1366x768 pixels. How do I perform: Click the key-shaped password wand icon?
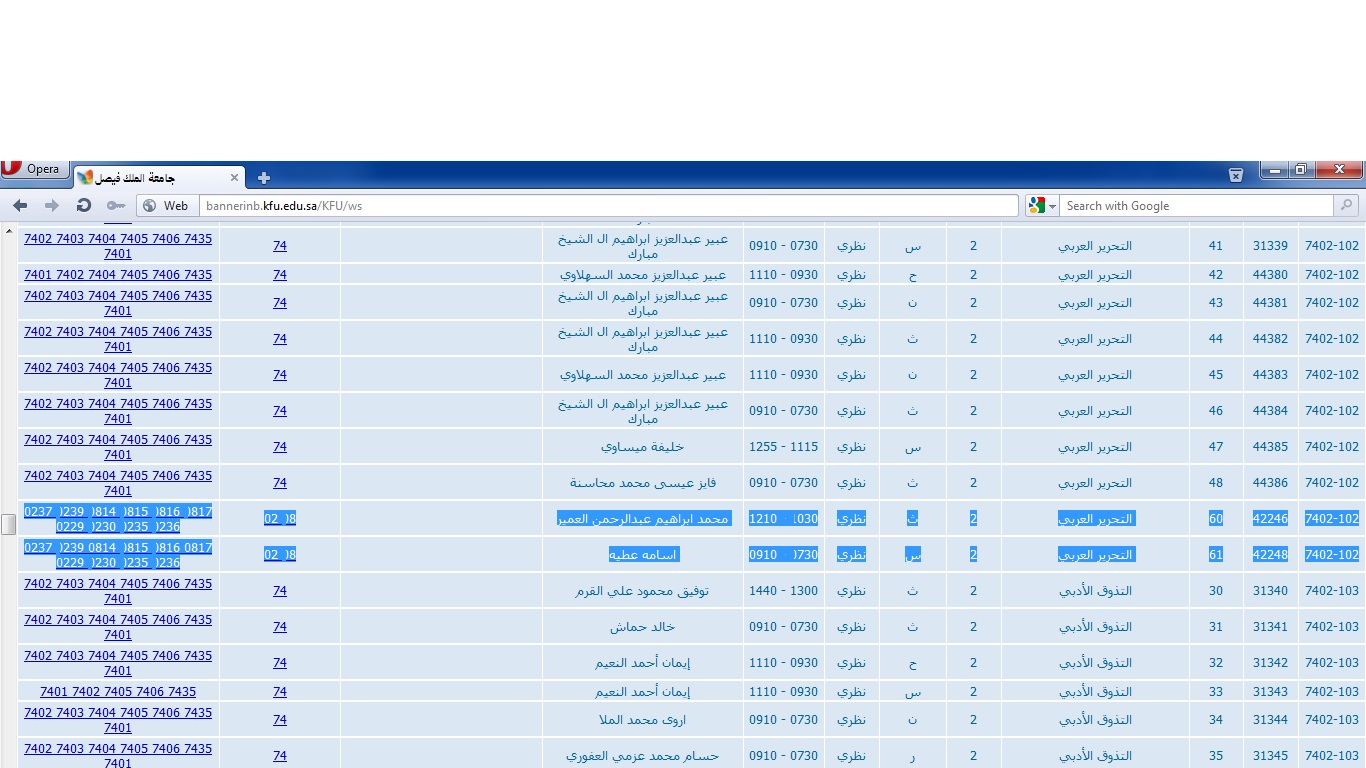[x=116, y=206]
